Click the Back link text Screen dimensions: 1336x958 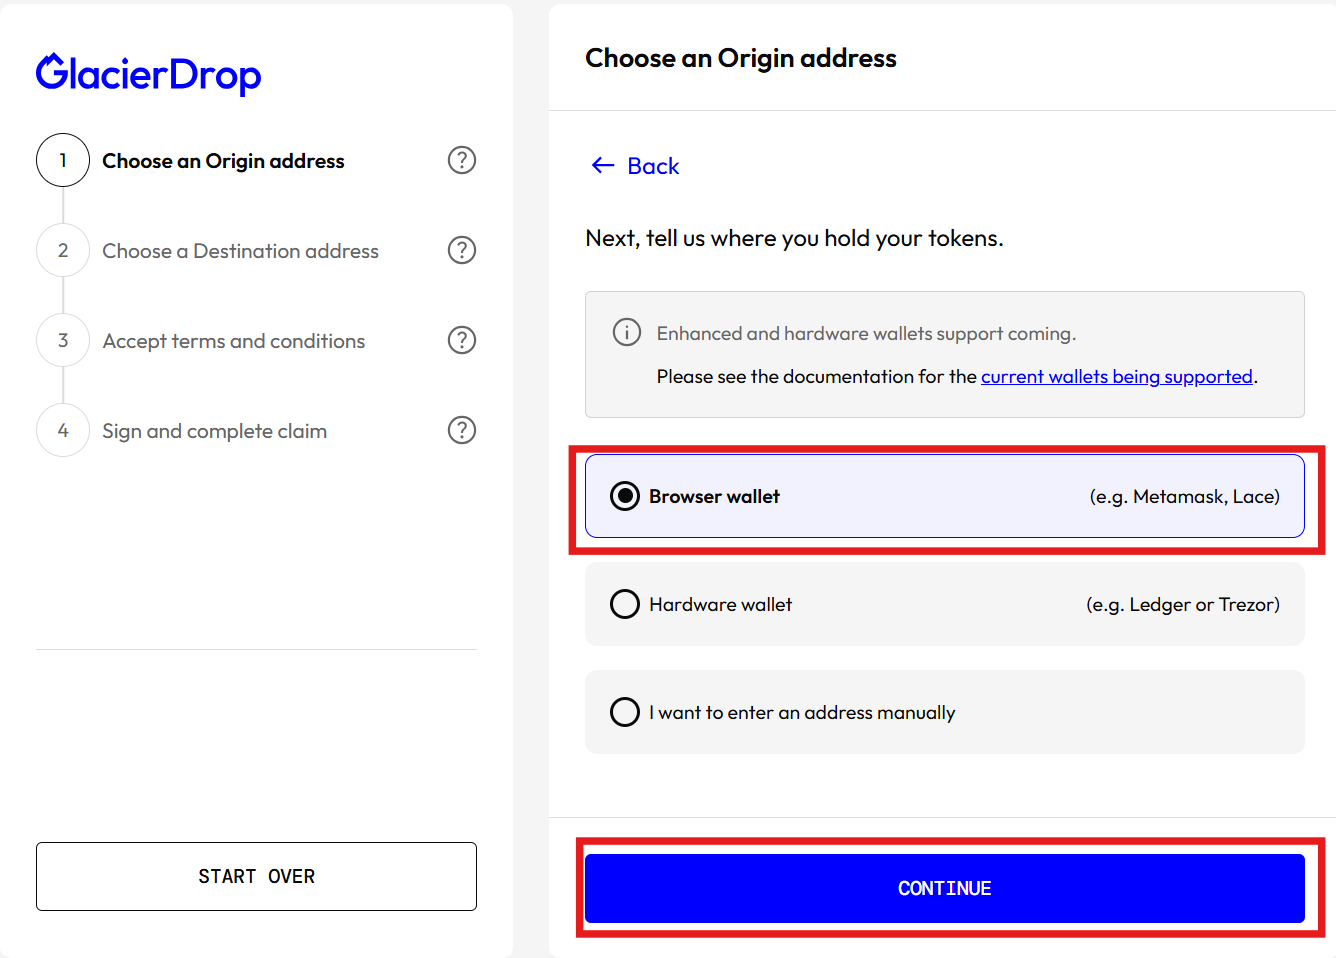pos(653,166)
